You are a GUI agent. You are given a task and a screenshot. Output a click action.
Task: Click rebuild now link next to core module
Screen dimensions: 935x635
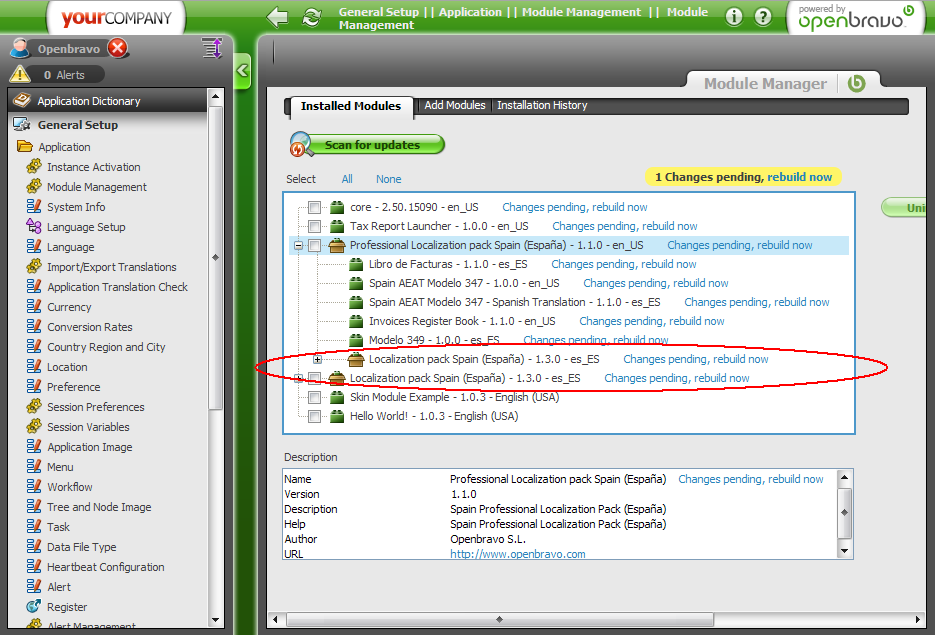620,207
